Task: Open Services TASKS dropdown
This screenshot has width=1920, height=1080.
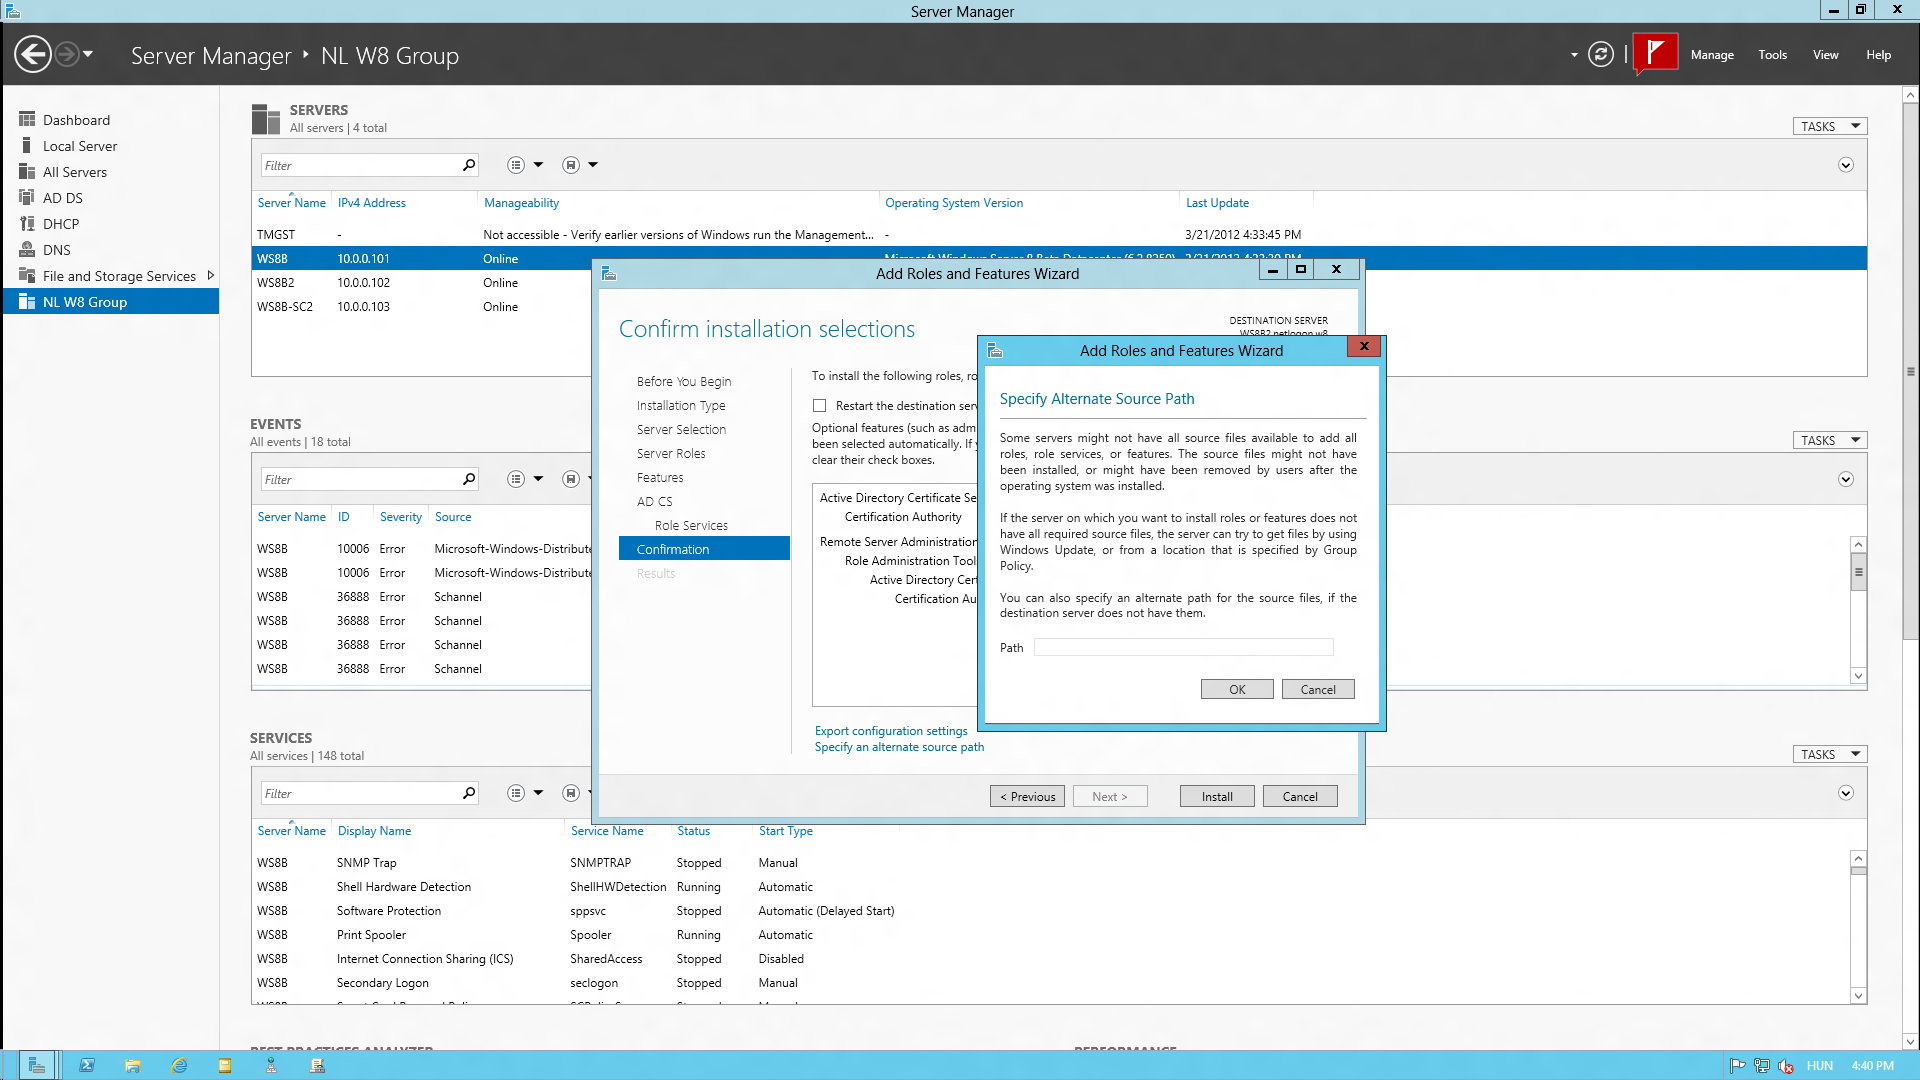Action: [x=1829, y=754]
